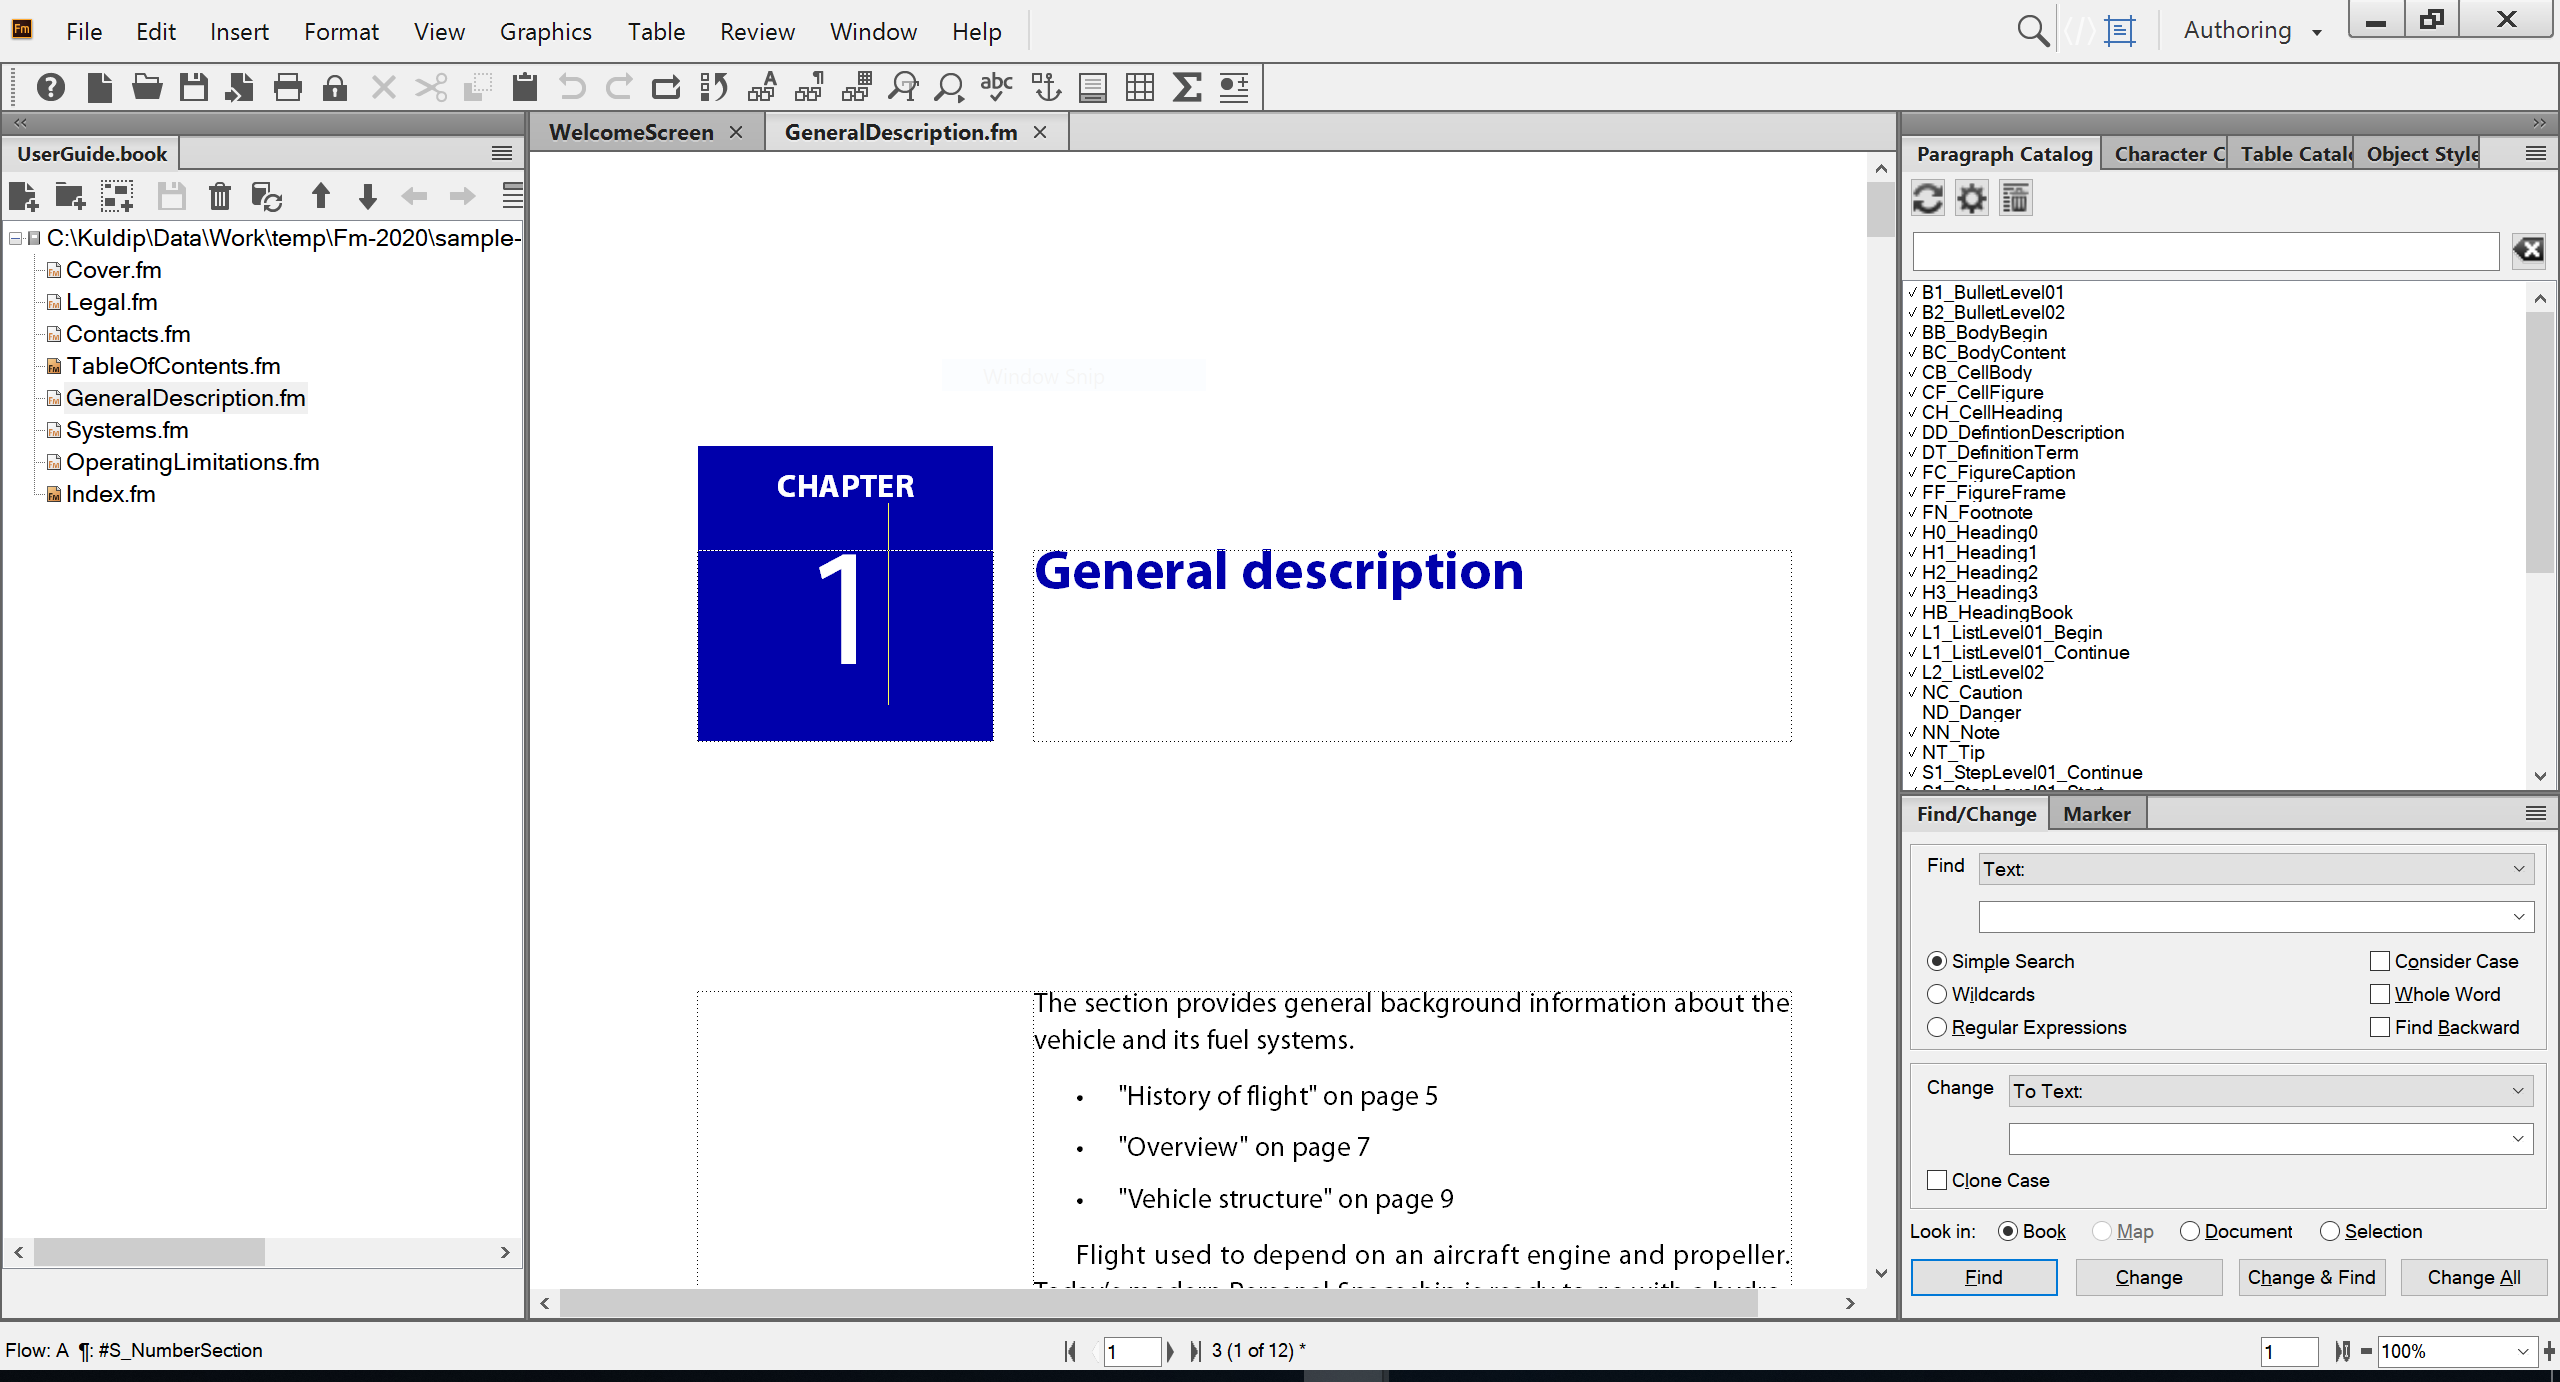The height and width of the screenshot is (1382, 2560).
Task: Insert an anchored frame
Action: point(1045,87)
